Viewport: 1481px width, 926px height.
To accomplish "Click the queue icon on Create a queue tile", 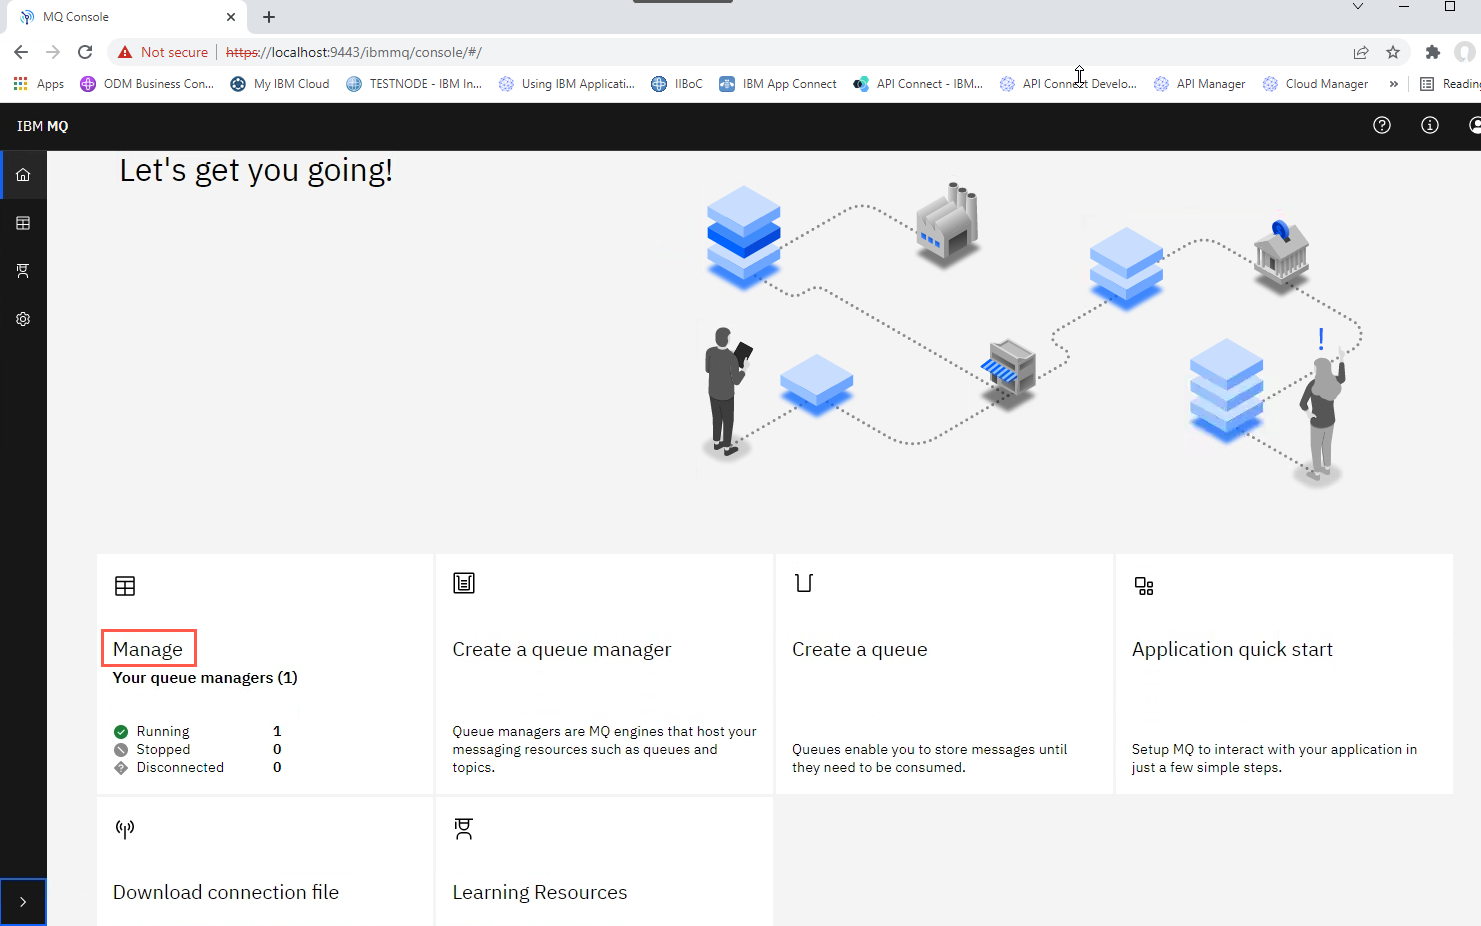I will coord(804,583).
